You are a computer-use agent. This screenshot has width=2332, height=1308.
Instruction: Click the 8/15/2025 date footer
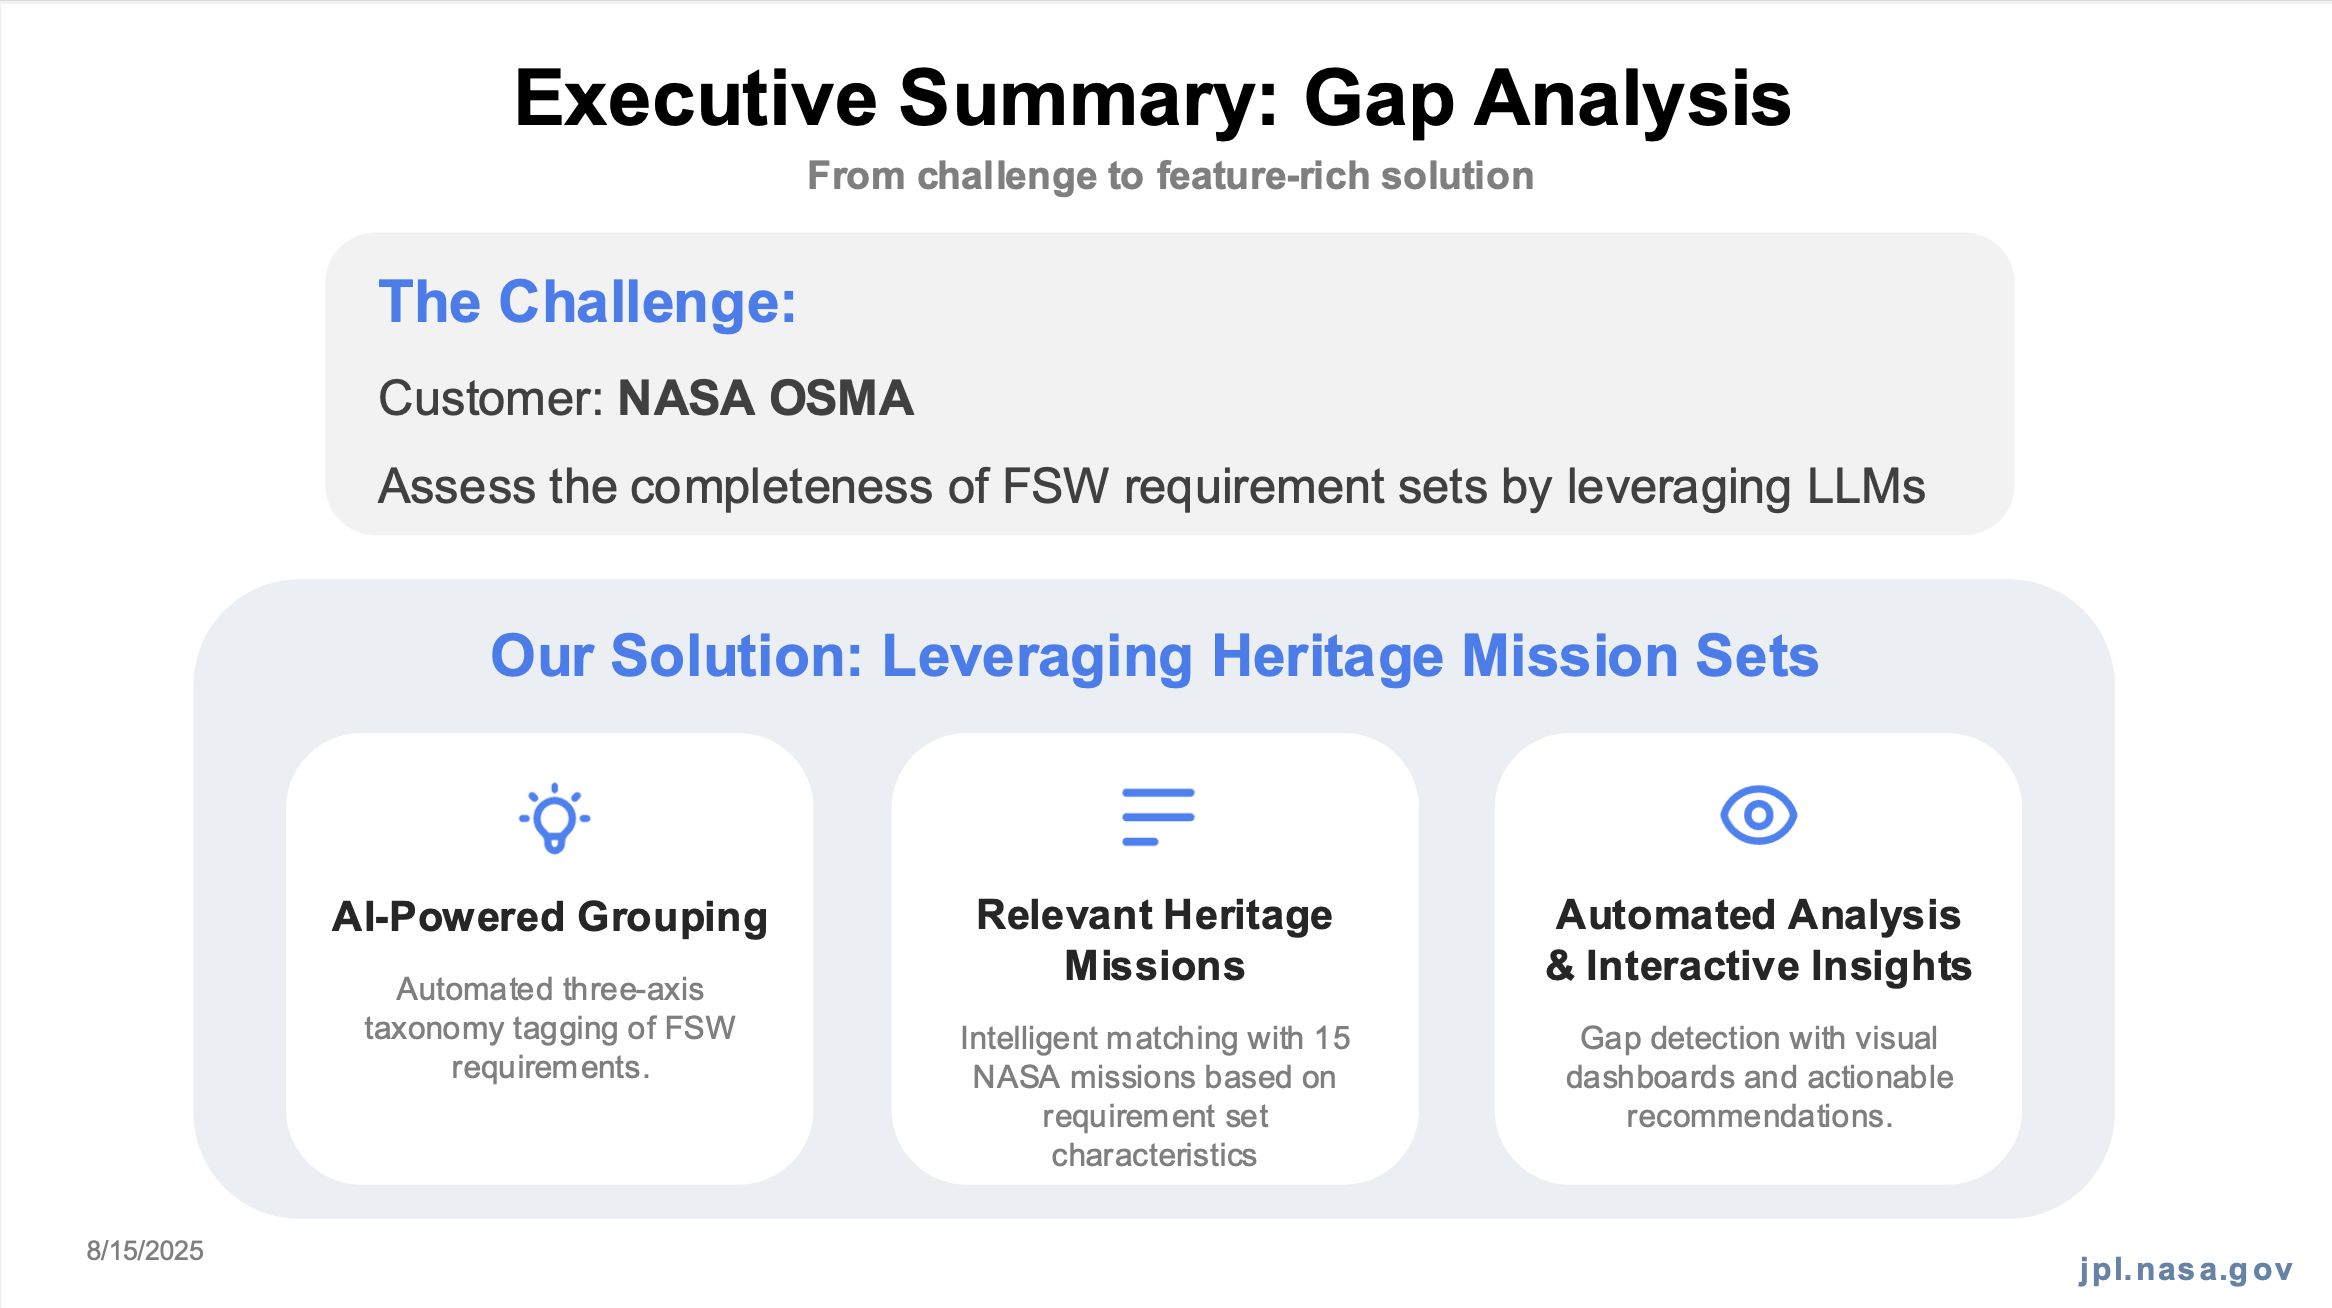[x=145, y=1251]
